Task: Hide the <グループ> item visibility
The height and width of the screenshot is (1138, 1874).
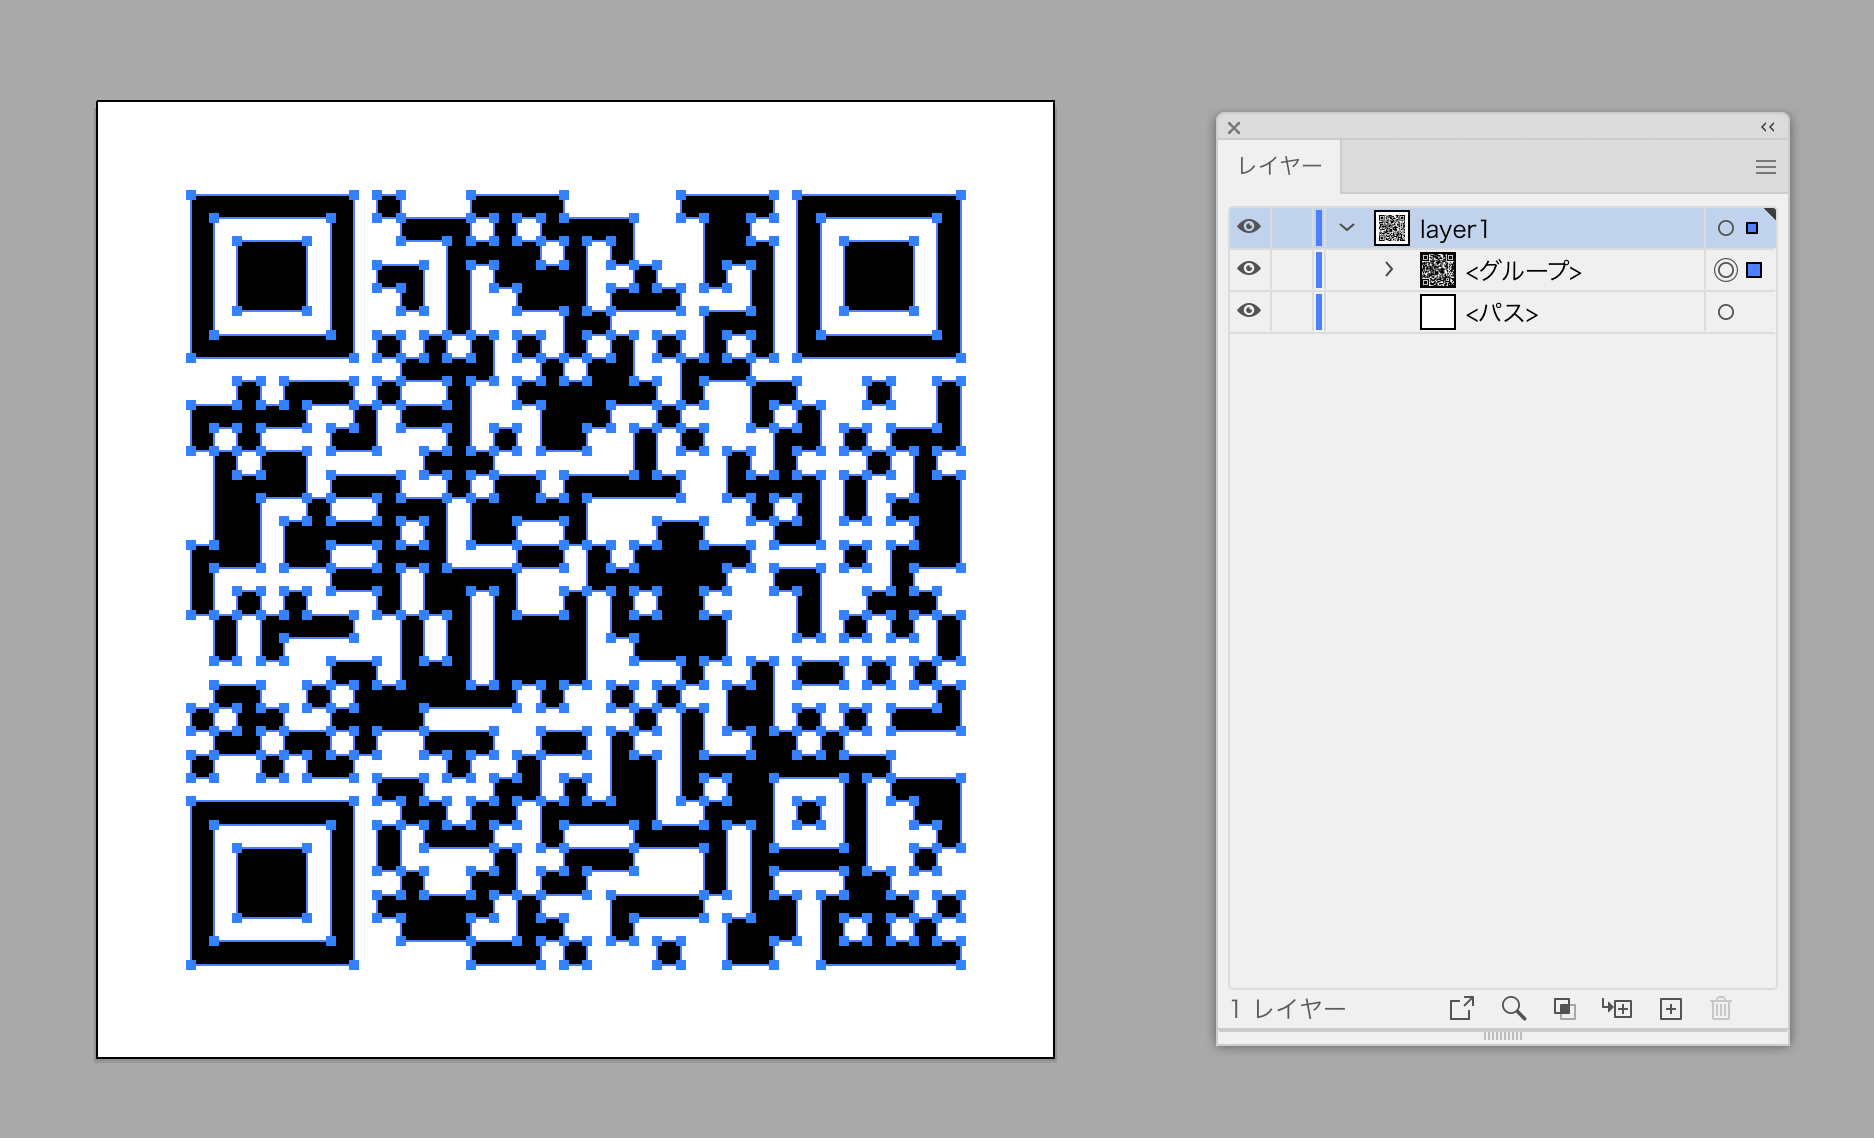Action: 1249,269
